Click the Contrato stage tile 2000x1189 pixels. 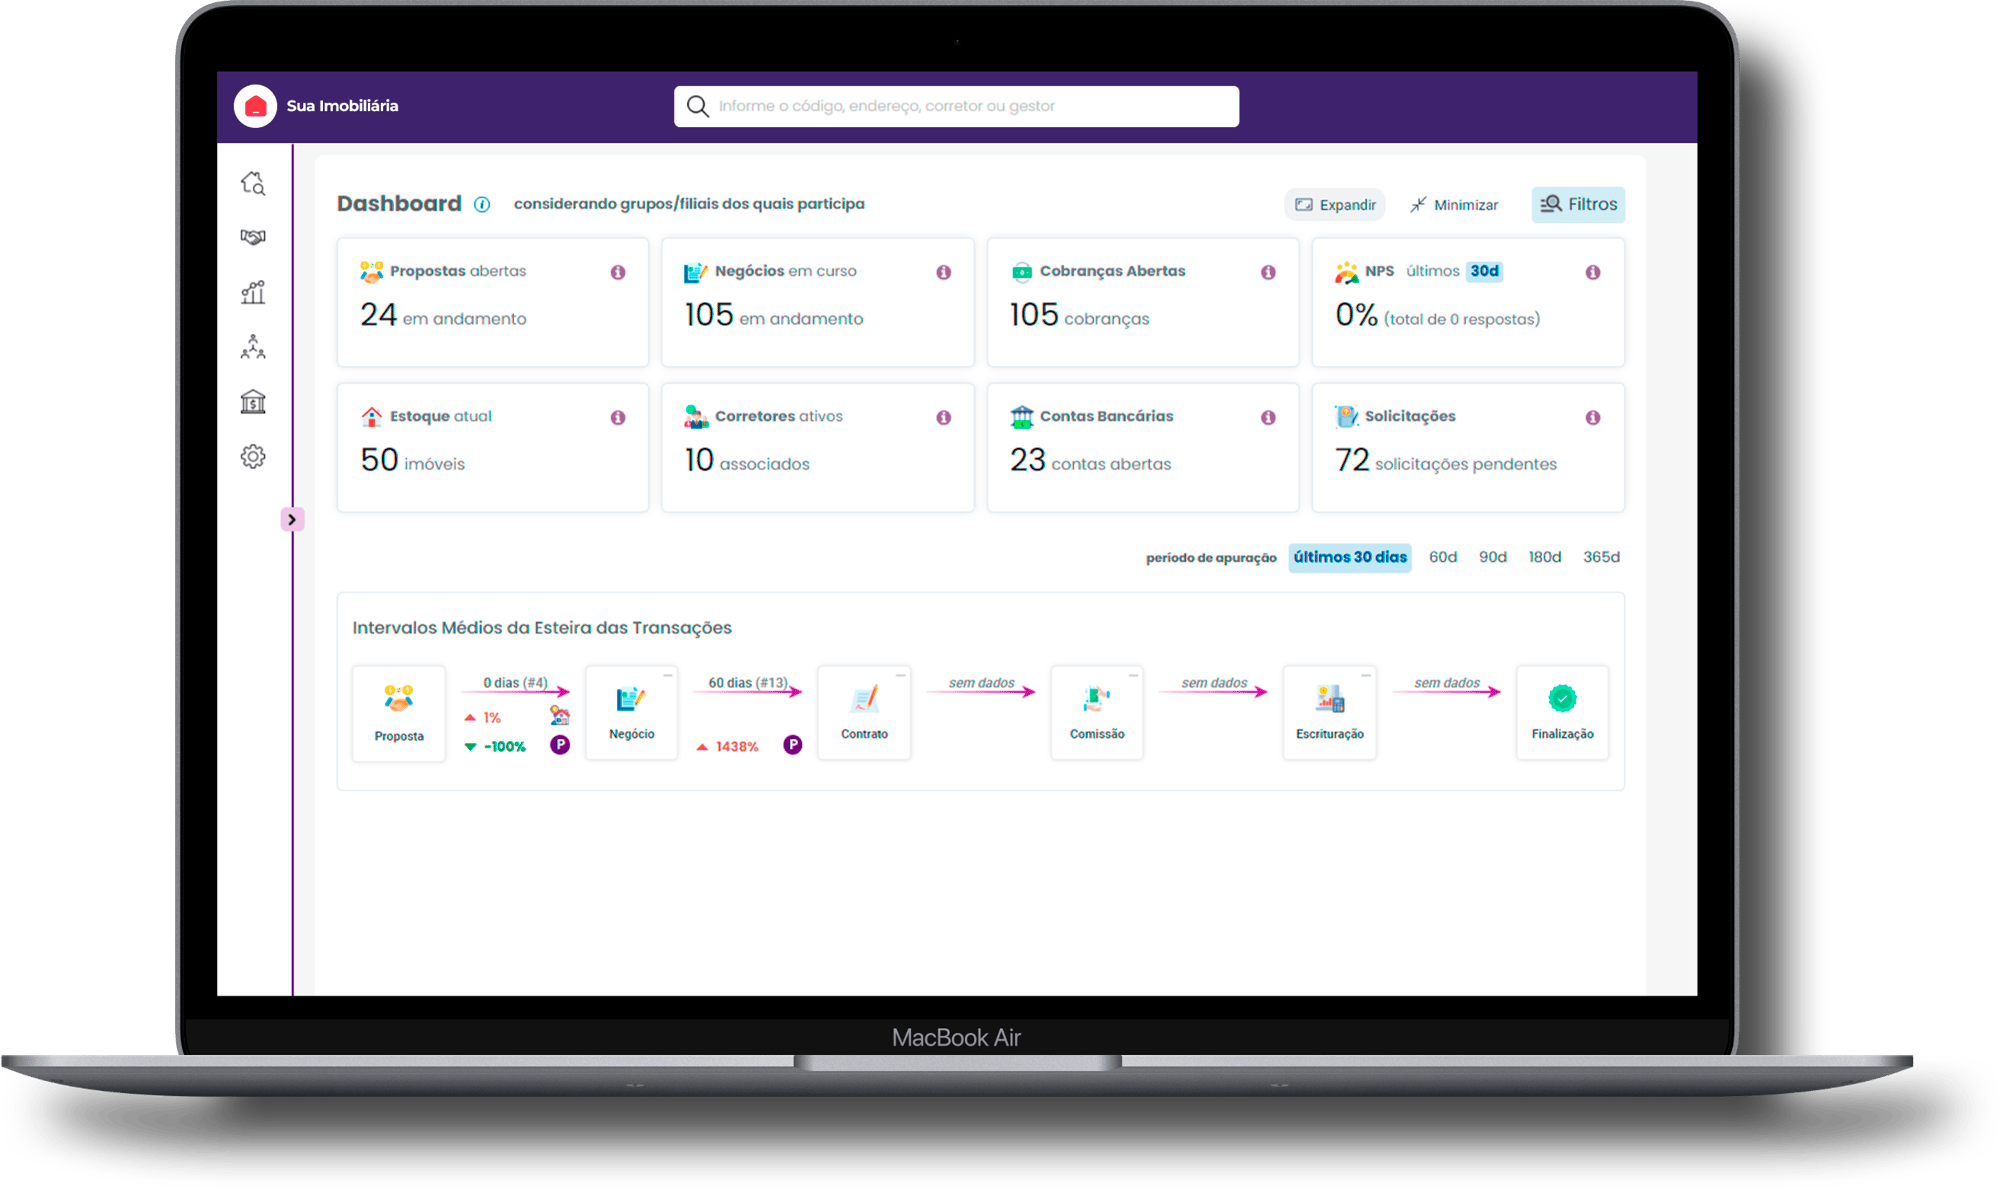(x=864, y=712)
